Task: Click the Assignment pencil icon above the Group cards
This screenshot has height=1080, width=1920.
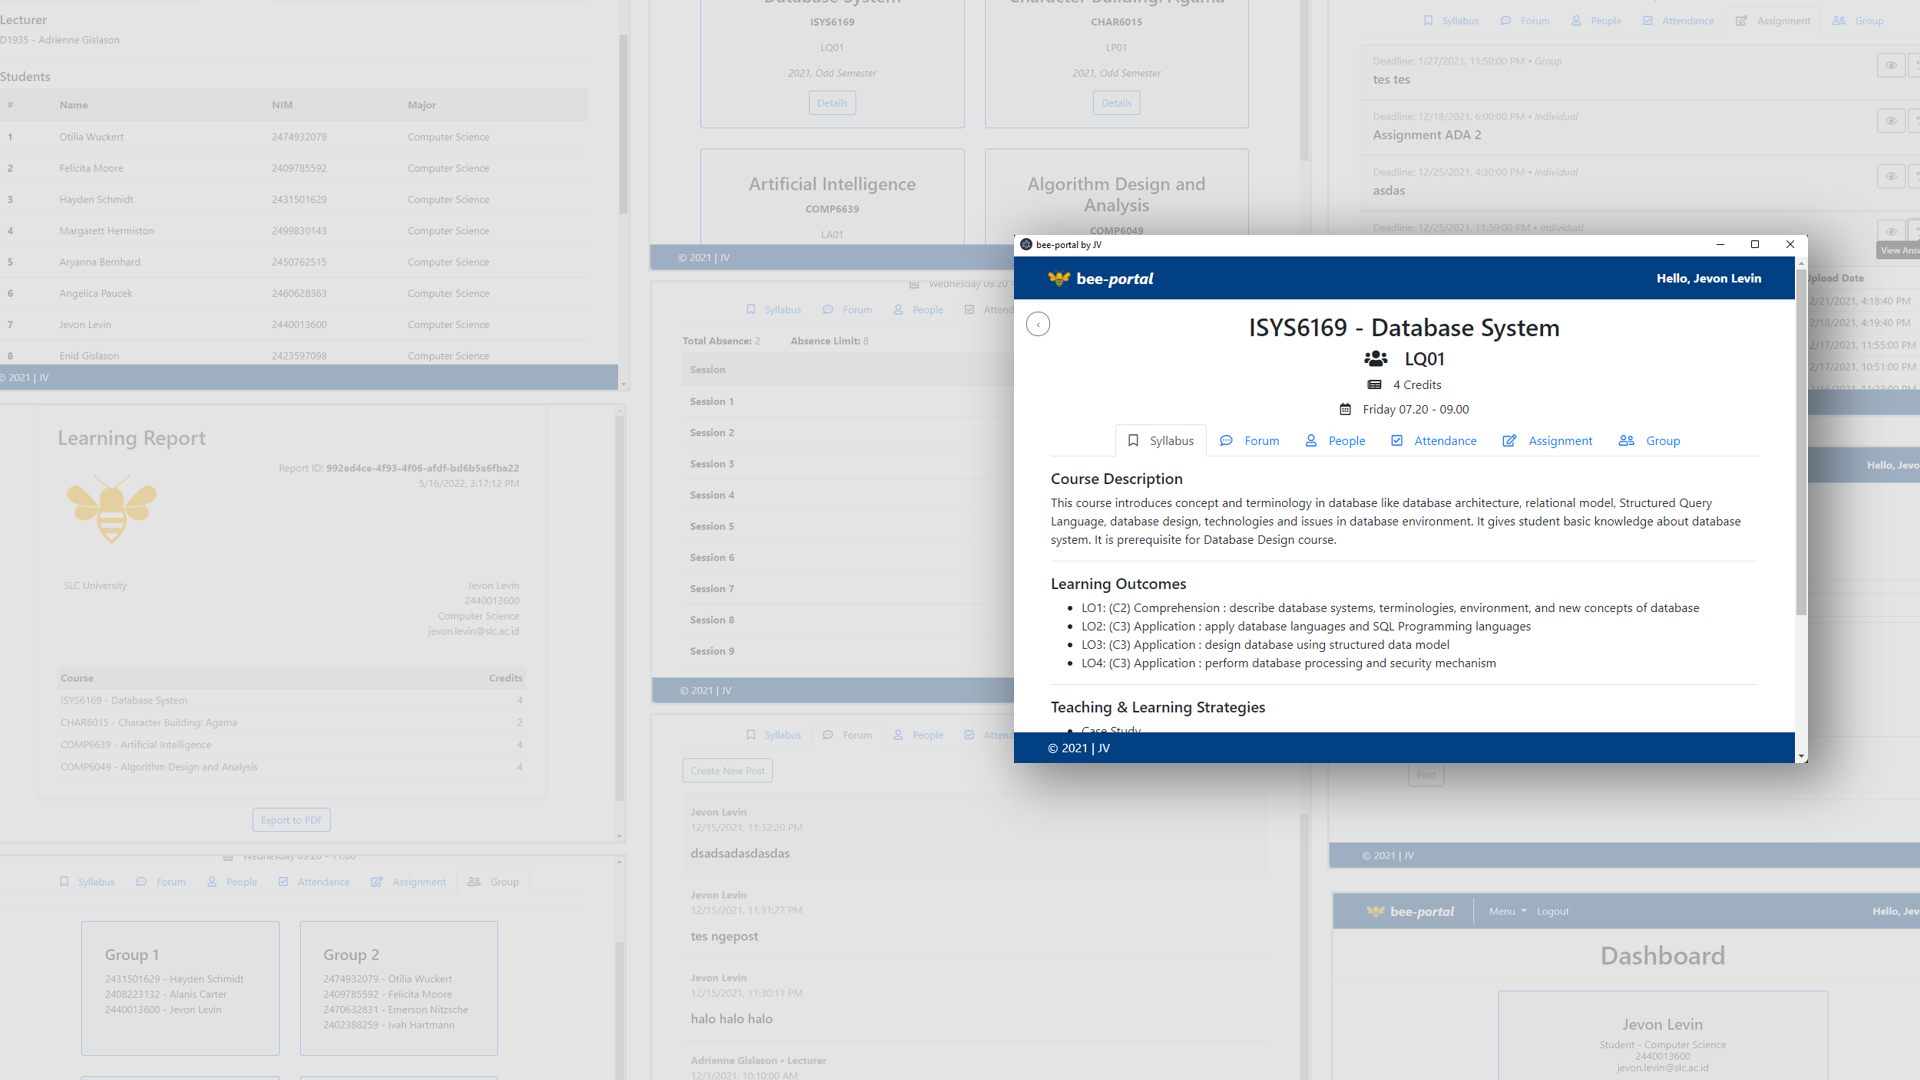Action: (377, 882)
